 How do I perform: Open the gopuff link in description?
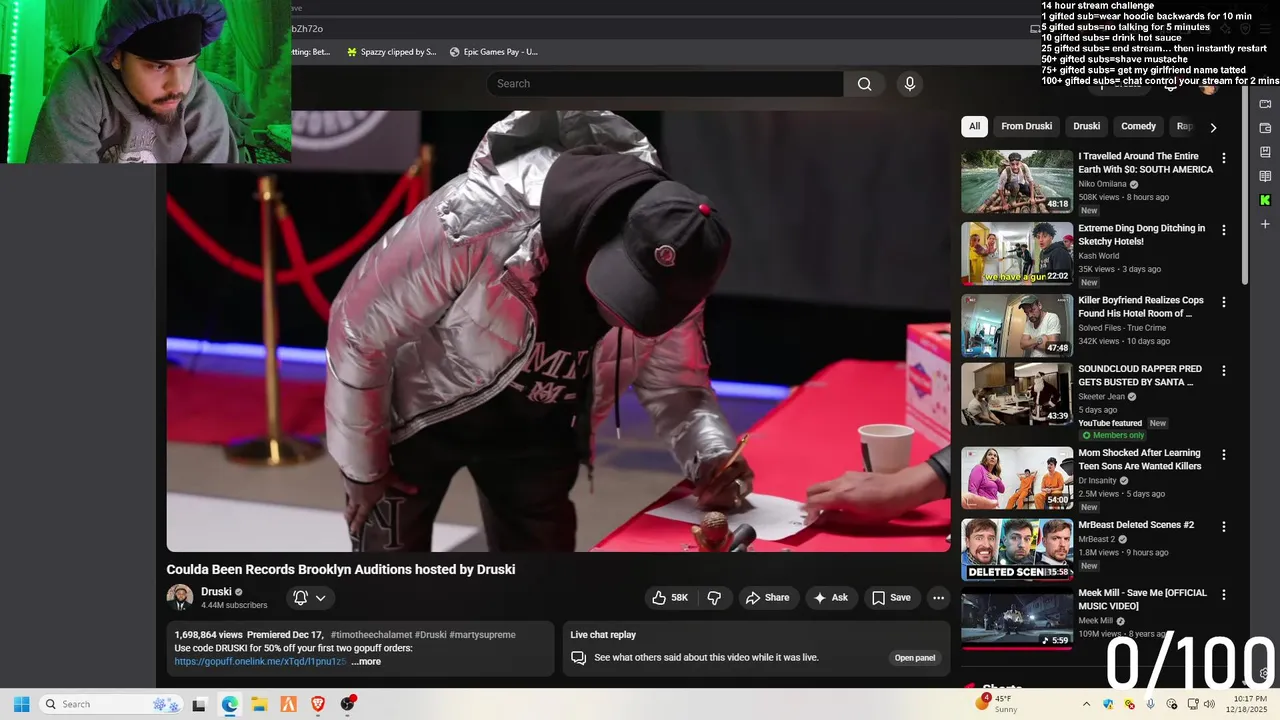[260, 662]
